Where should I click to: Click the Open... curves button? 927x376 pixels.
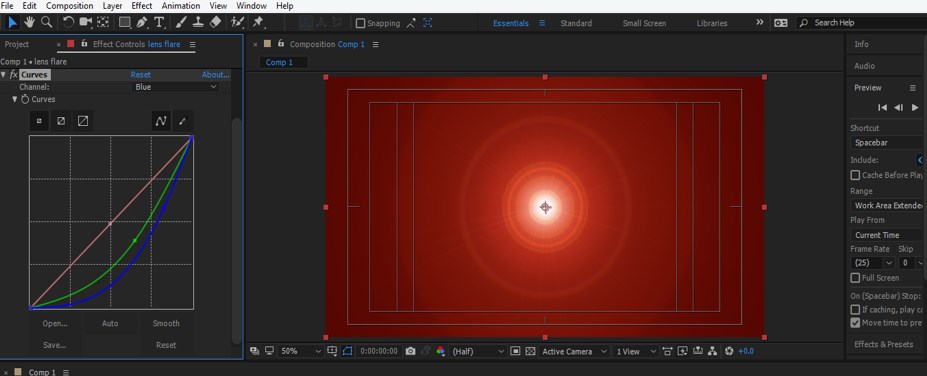point(55,323)
